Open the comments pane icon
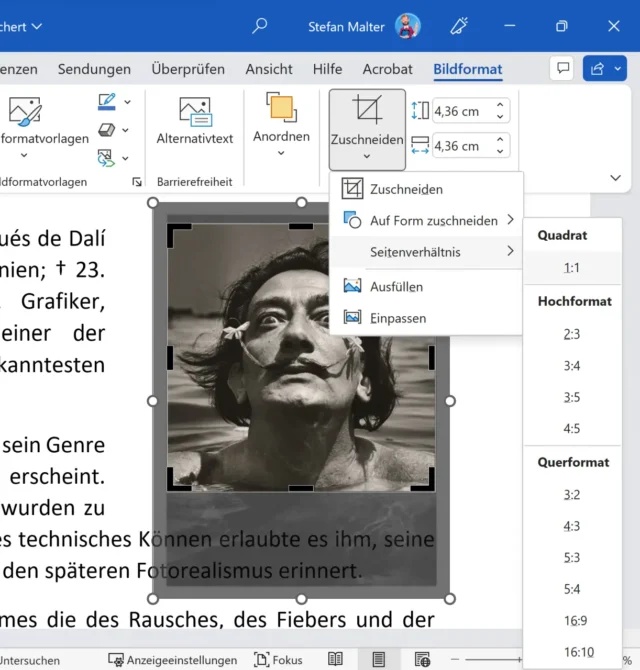The width and height of the screenshot is (640, 670). [563, 69]
